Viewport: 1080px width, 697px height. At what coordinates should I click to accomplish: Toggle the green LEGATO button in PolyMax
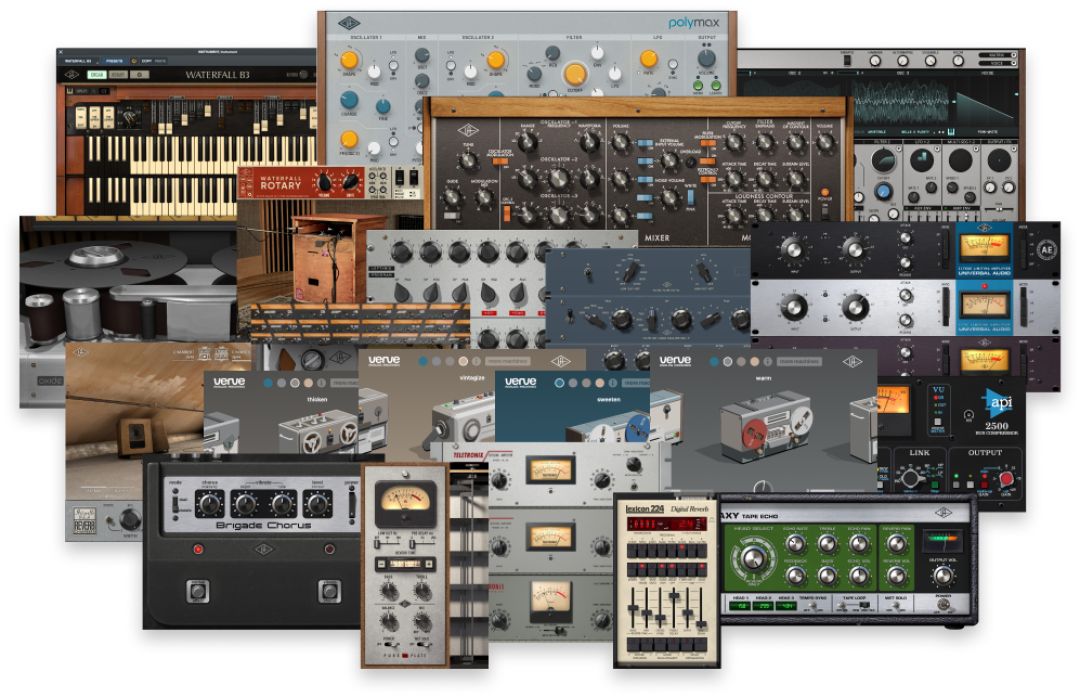point(716,87)
